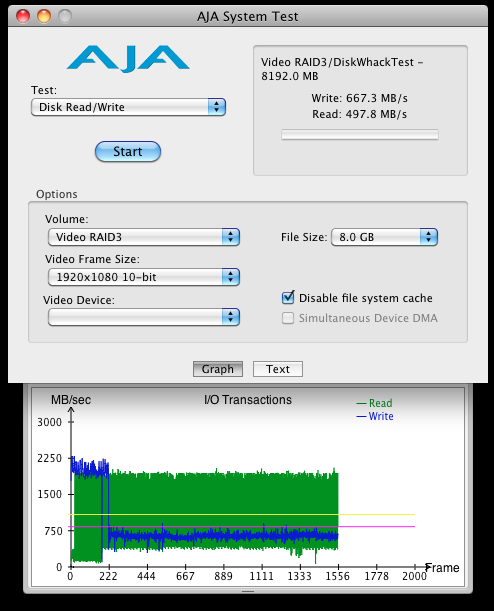Close the AJA System Test window
Image resolution: width=494 pixels, height=611 pixels.
point(23,16)
